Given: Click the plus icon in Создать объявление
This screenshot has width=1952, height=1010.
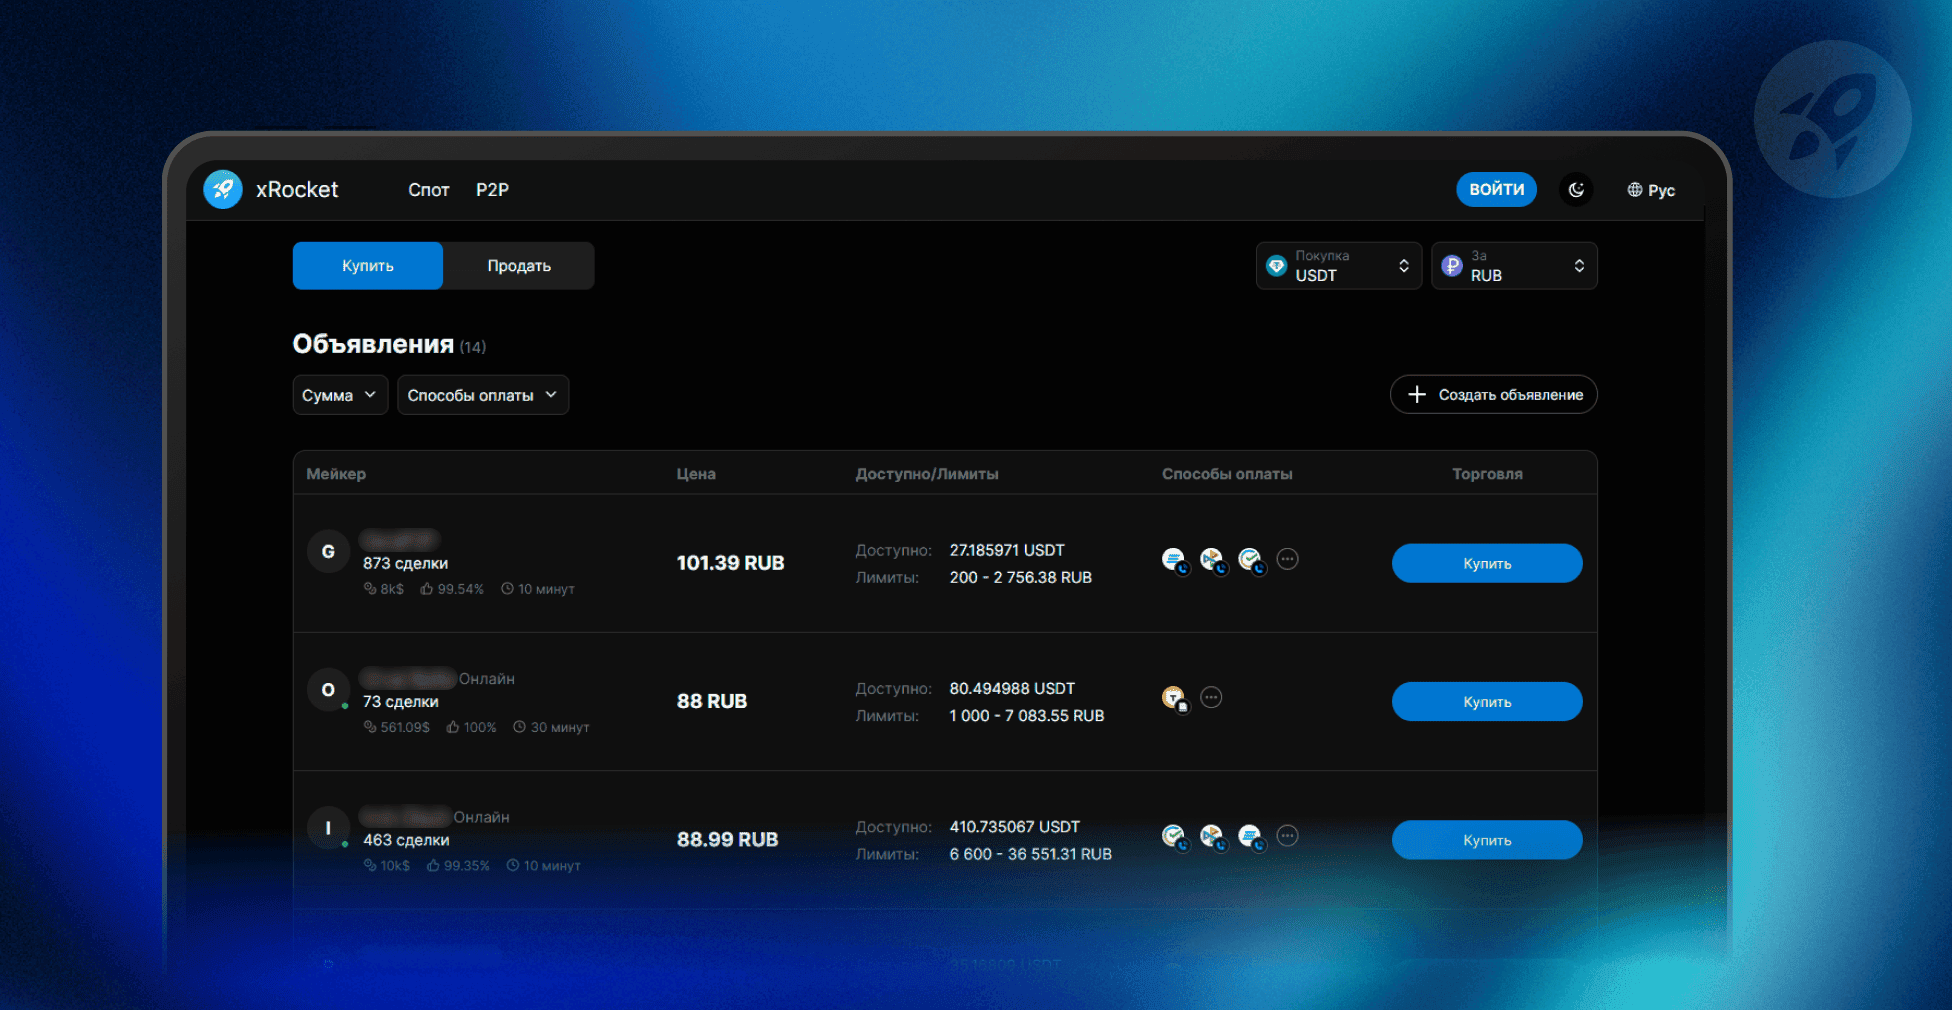Looking at the screenshot, I should pyautogui.click(x=1417, y=395).
